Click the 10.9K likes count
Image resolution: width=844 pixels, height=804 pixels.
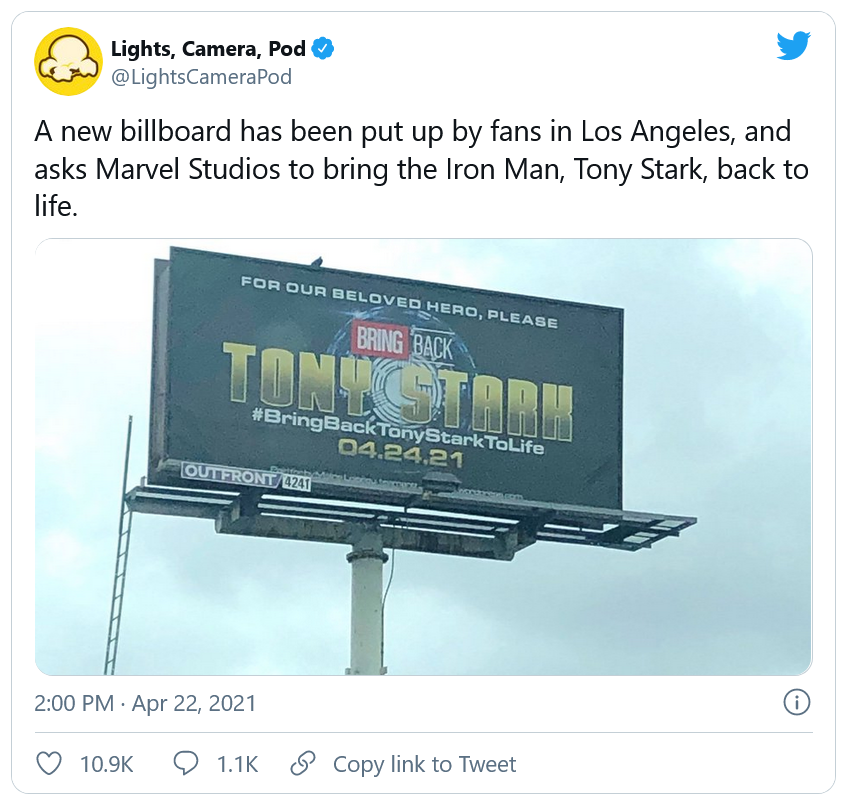coord(106,765)
